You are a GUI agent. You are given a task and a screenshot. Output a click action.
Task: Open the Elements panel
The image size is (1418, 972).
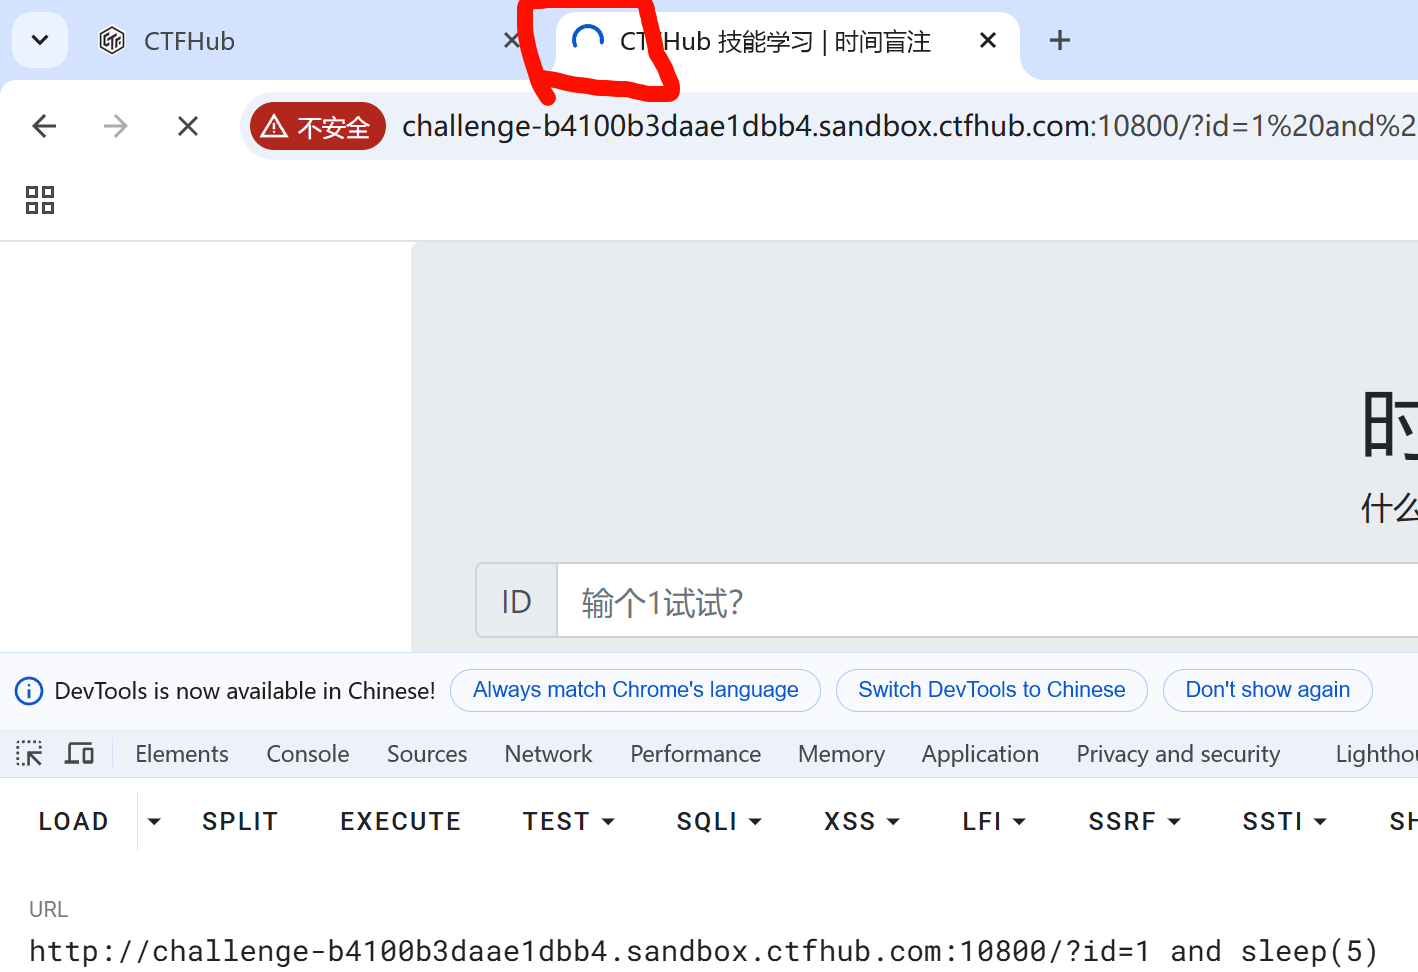tap(182, 754)
